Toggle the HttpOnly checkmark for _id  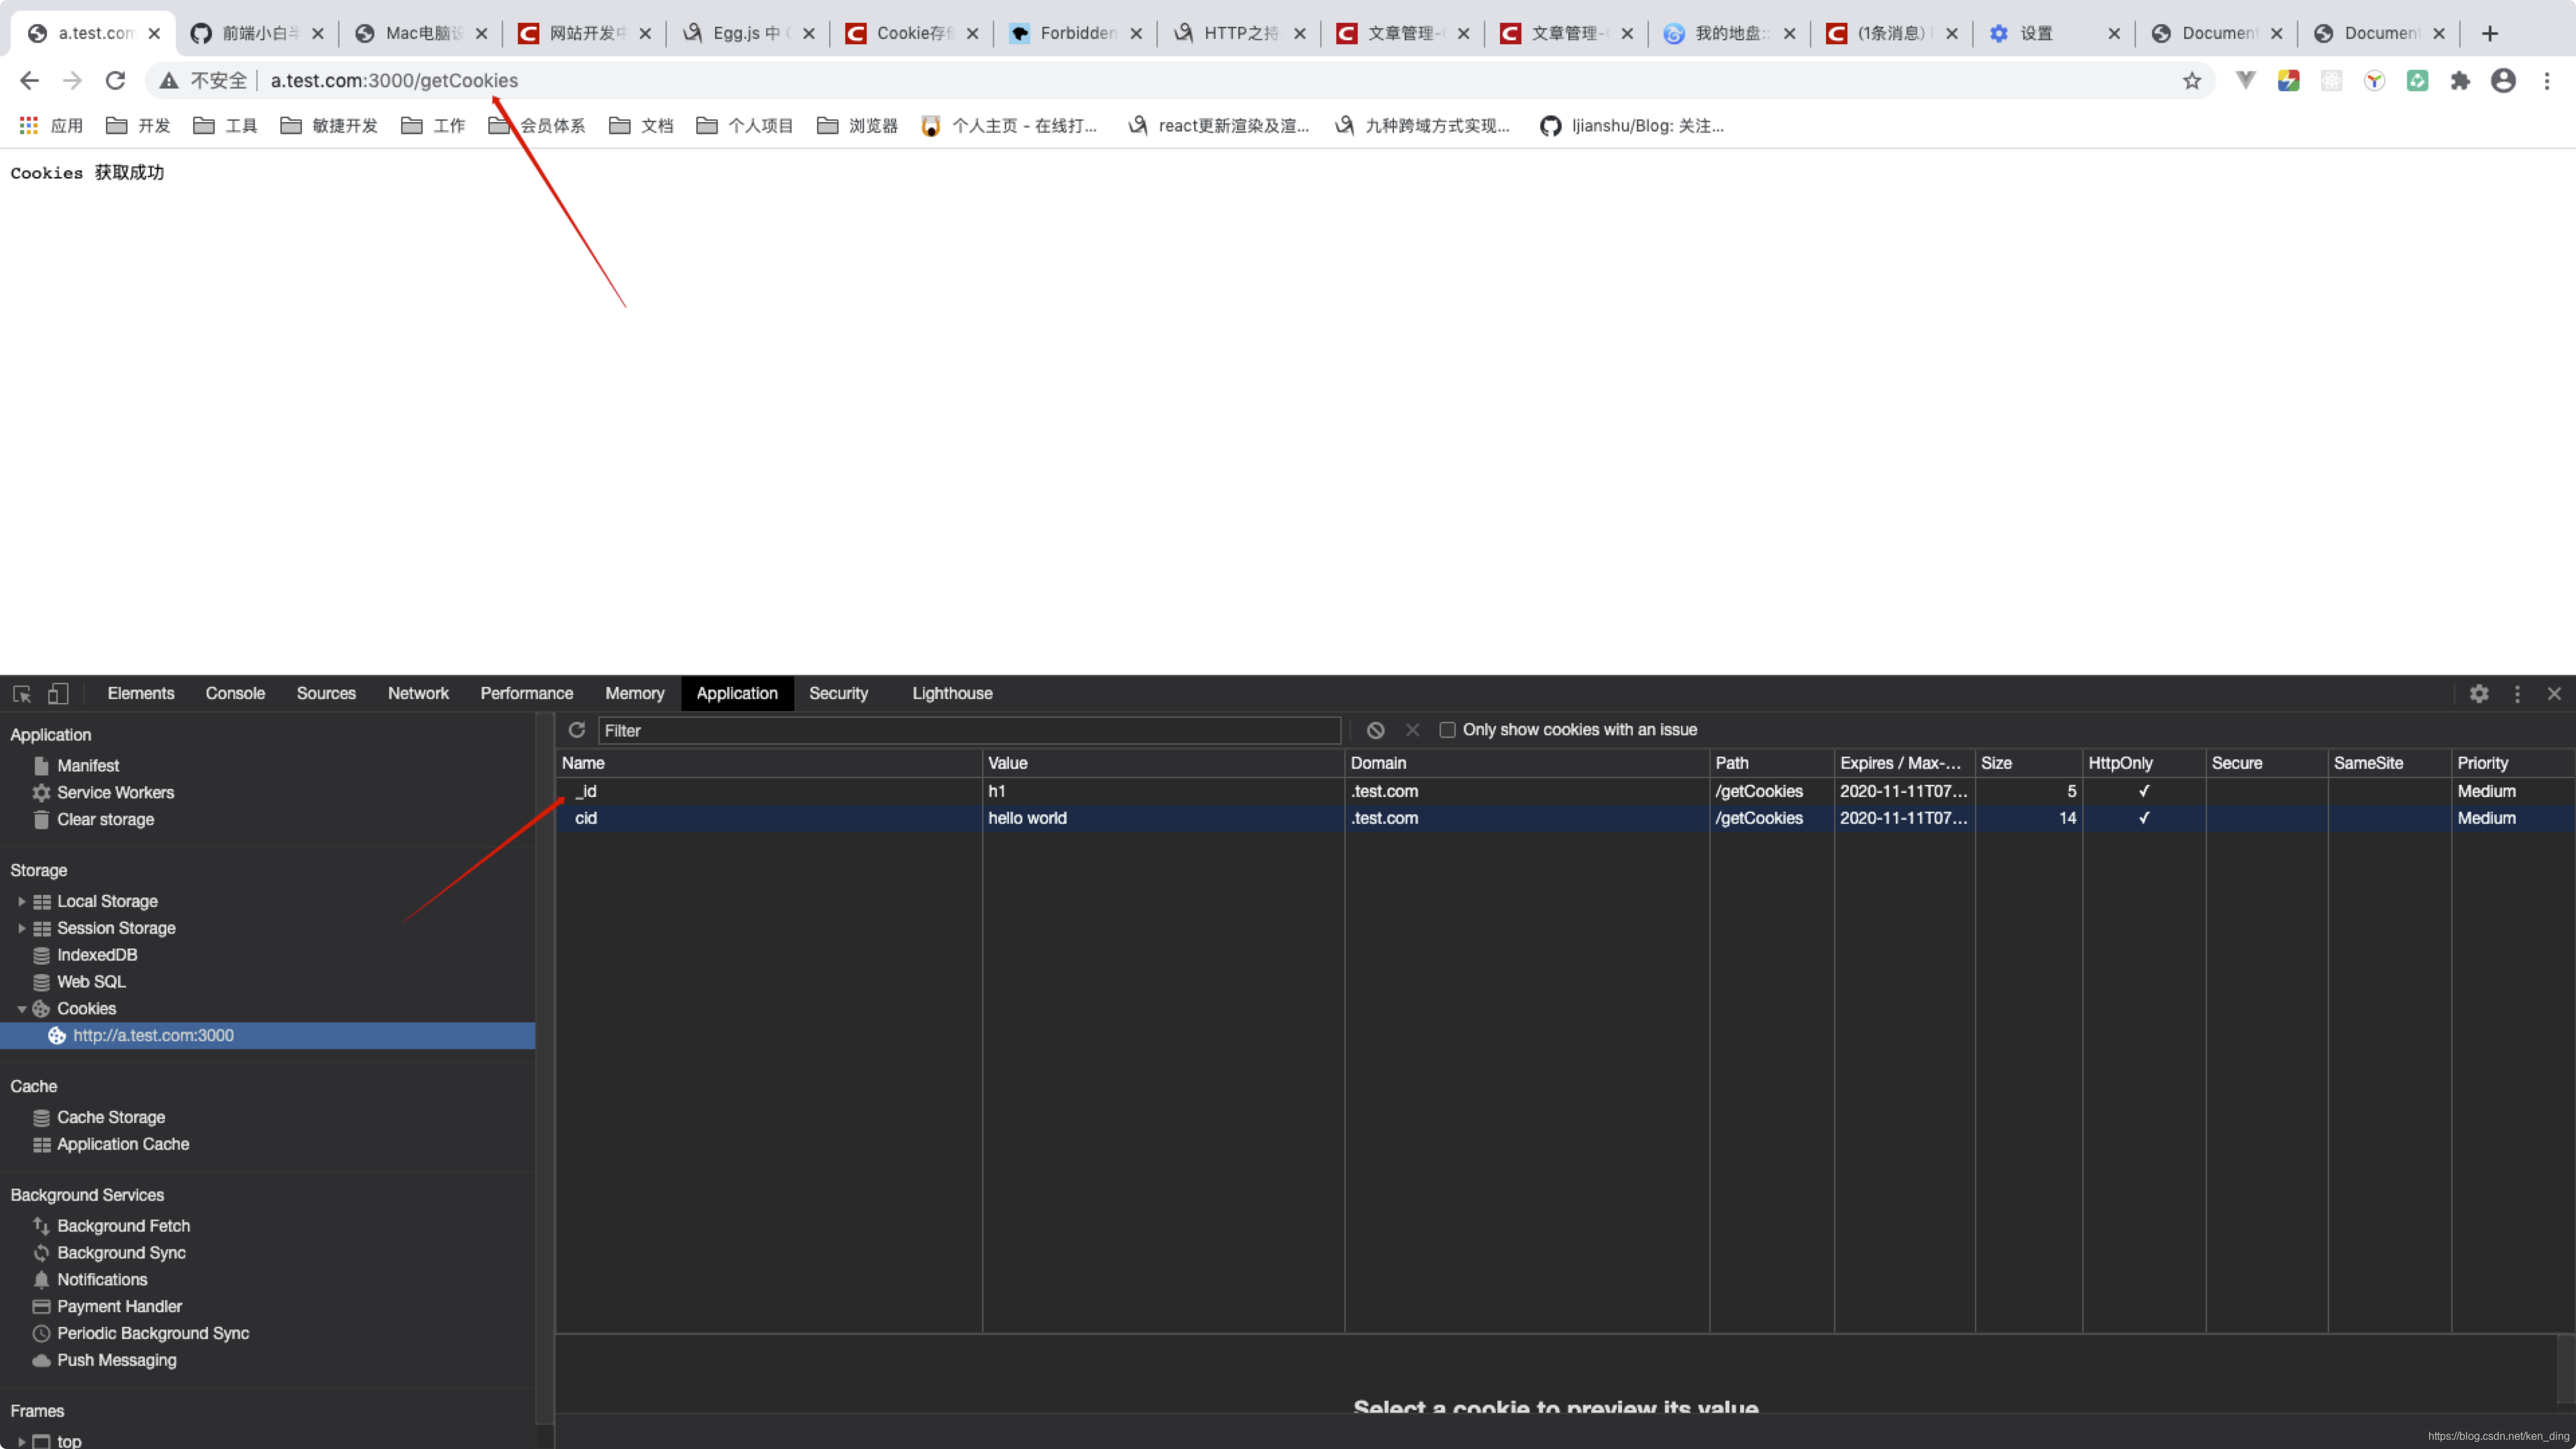point(2143,791)
